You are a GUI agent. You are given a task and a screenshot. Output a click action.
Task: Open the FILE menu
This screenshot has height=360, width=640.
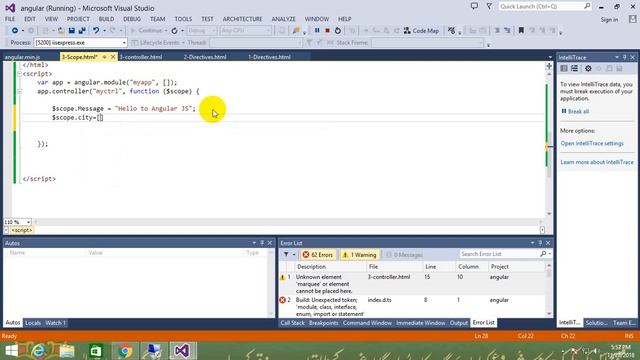10,19
